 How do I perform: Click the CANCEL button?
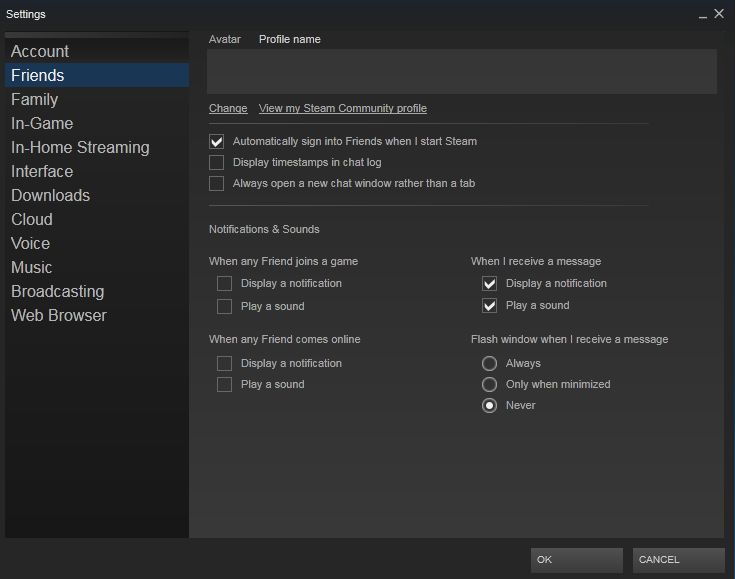pos(678,560)
